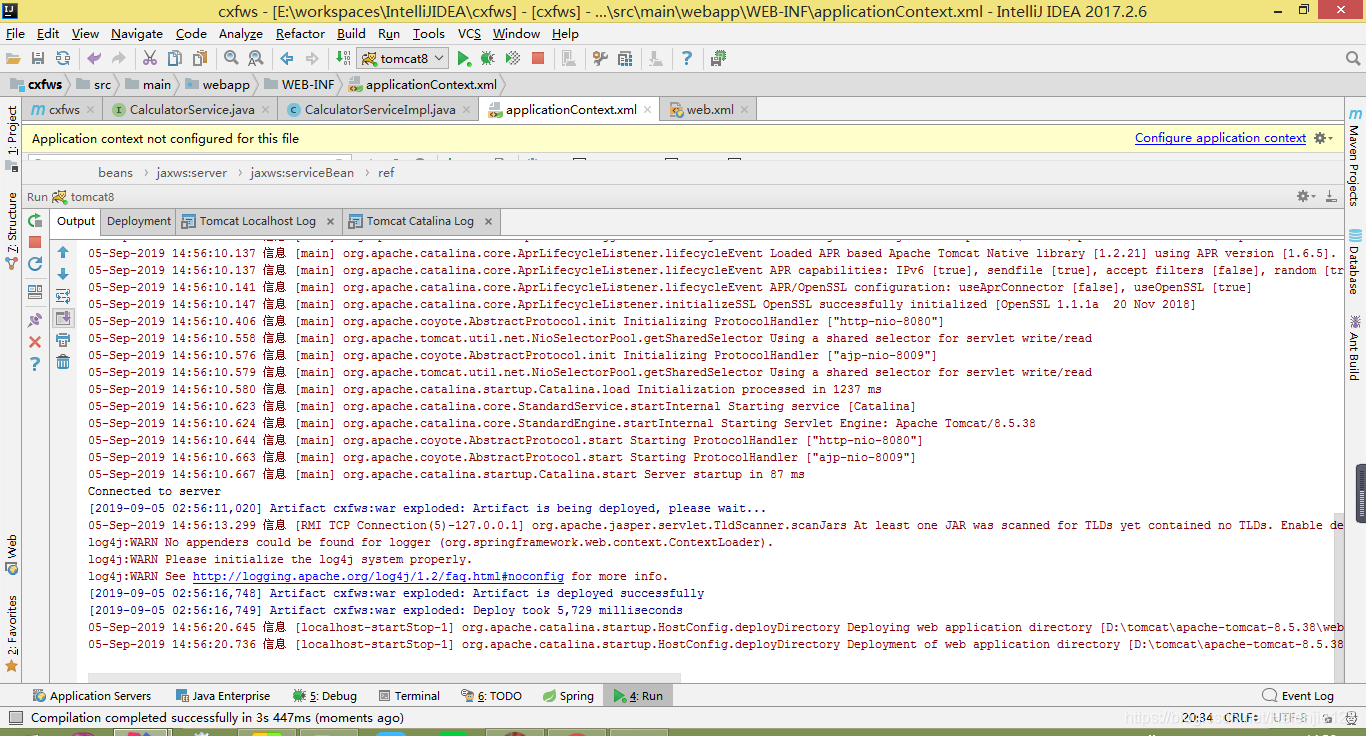Open the Run panel gear settings menu
The image size is (1366, 736).
[x=1305, y=197]
